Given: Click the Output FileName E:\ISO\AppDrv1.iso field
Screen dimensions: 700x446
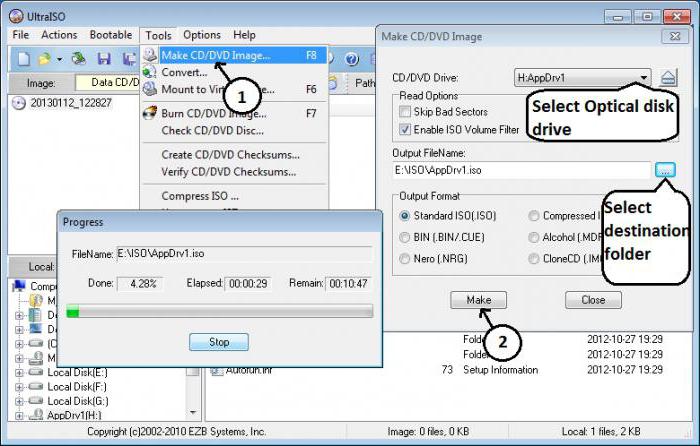Looking at the screenshot, I should [521, 170].
